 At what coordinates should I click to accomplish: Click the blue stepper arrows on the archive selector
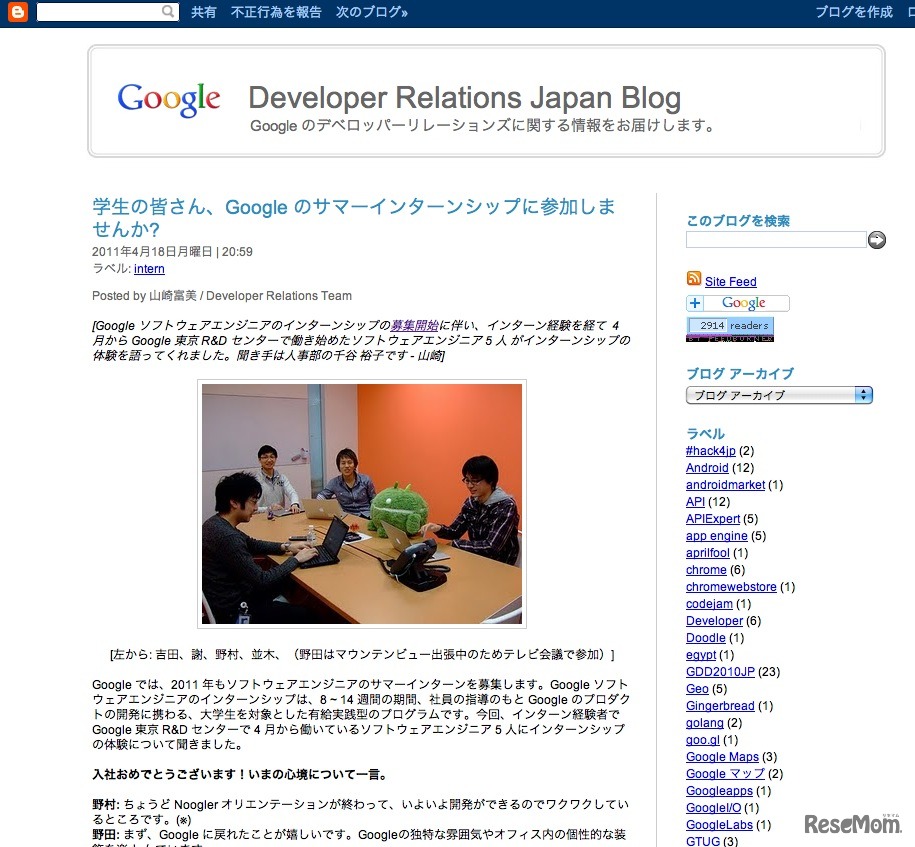point(863,395)
